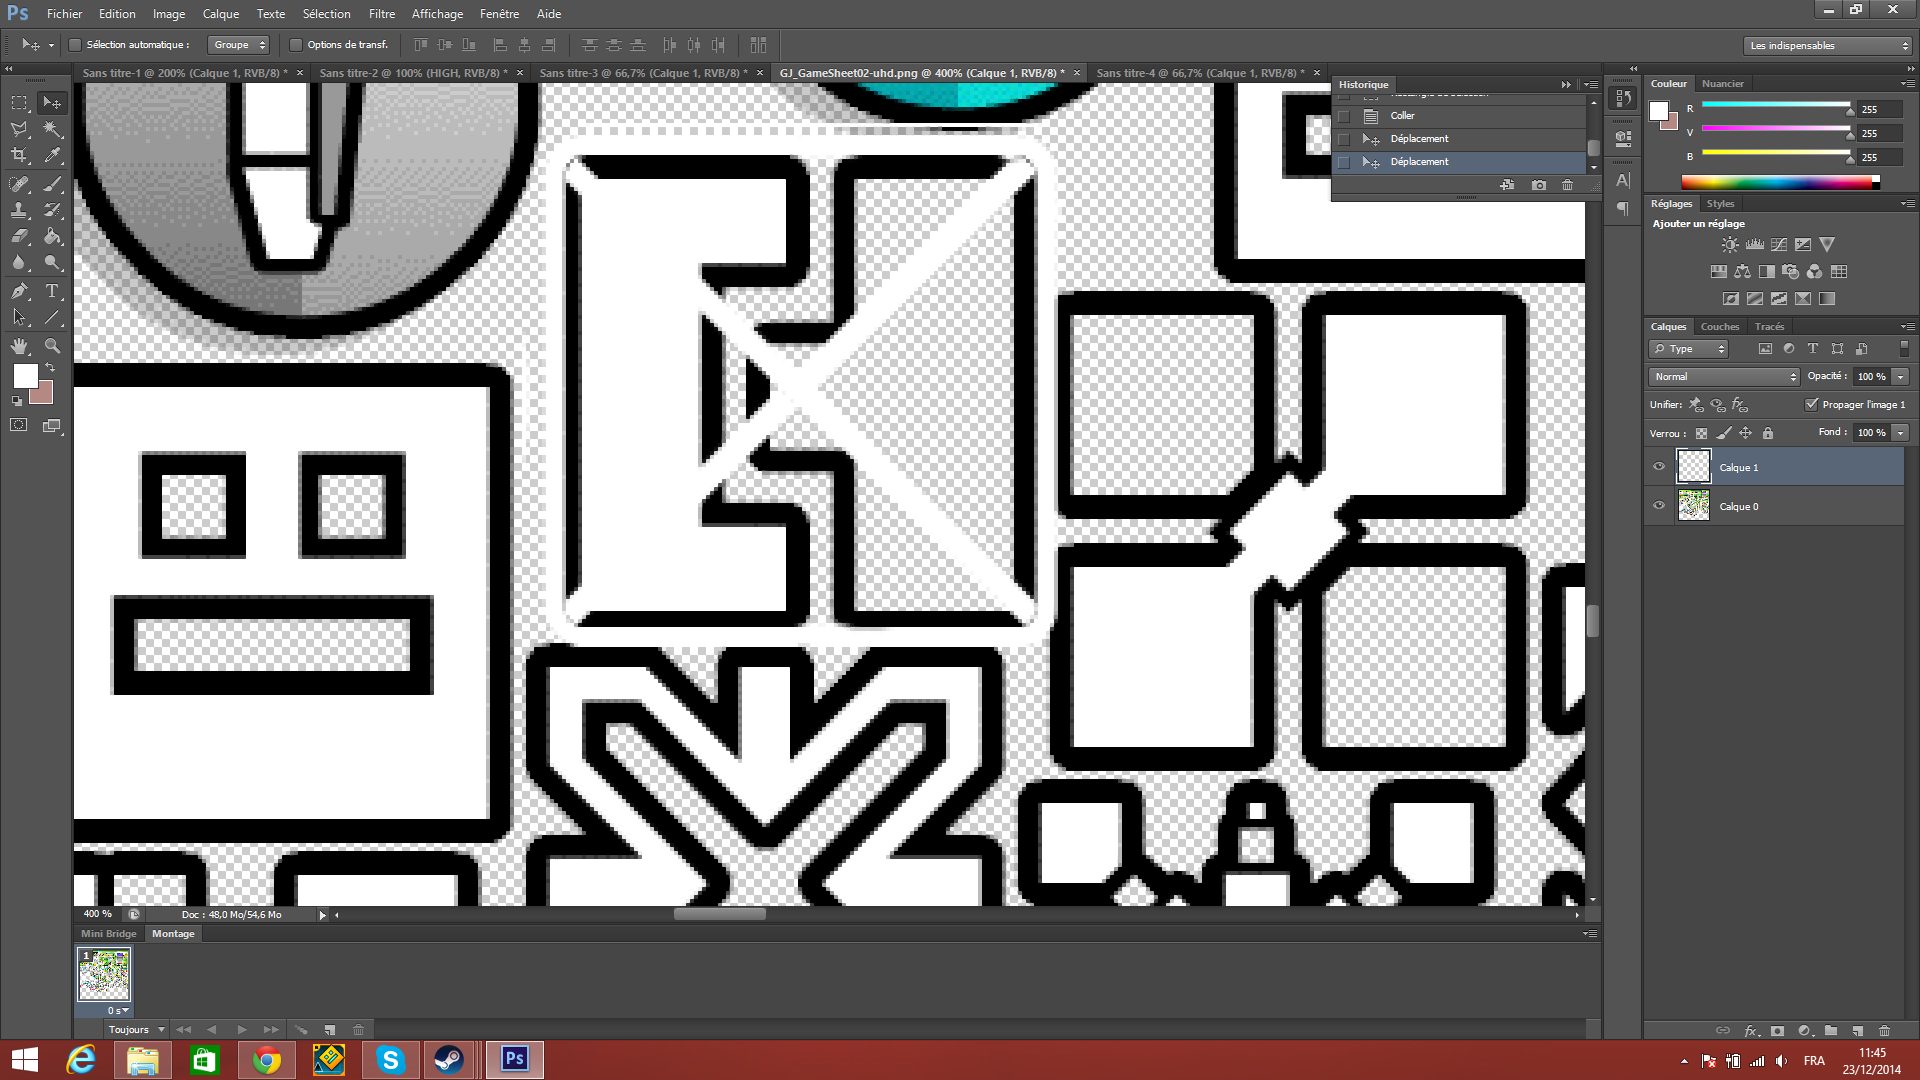Switch to the Couches tab

click(1719, 327)
